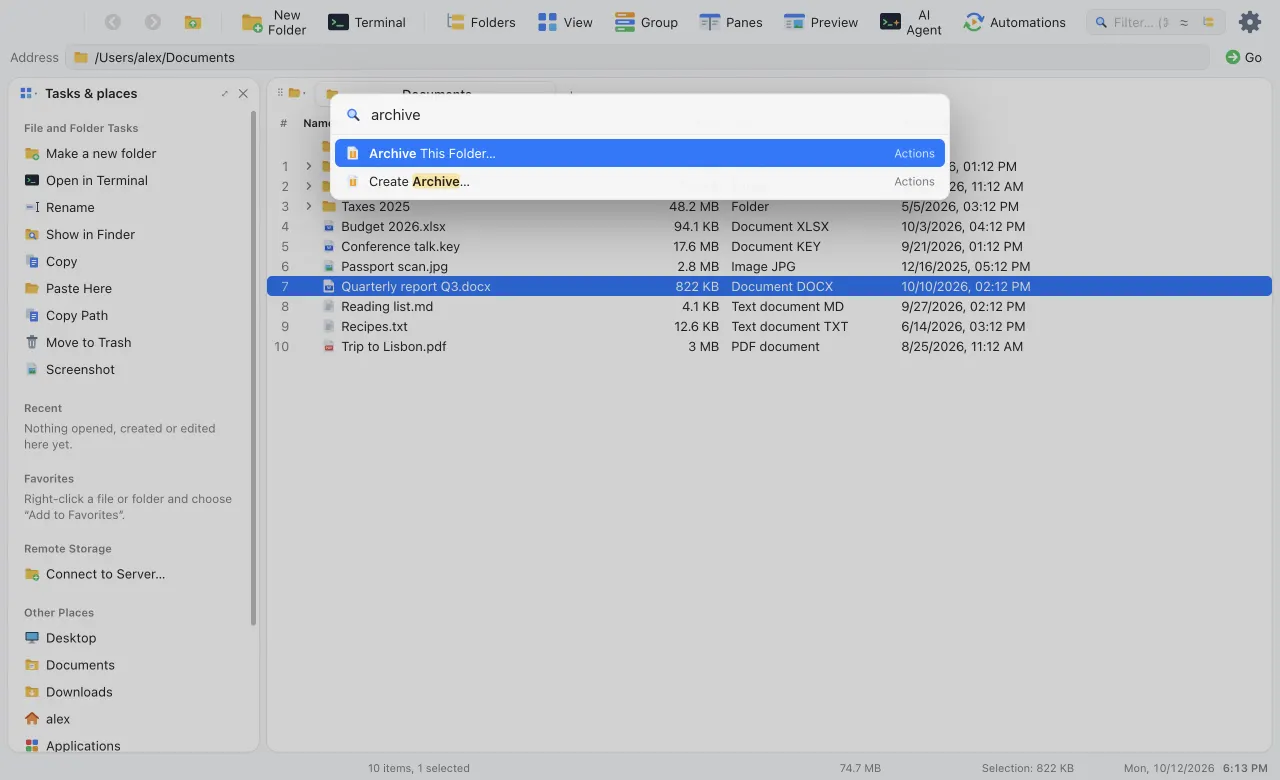This screenshot has width=1280, height=780.
Task: Expand the Taxes 2025 folder chevron
Action: [309, 206]
